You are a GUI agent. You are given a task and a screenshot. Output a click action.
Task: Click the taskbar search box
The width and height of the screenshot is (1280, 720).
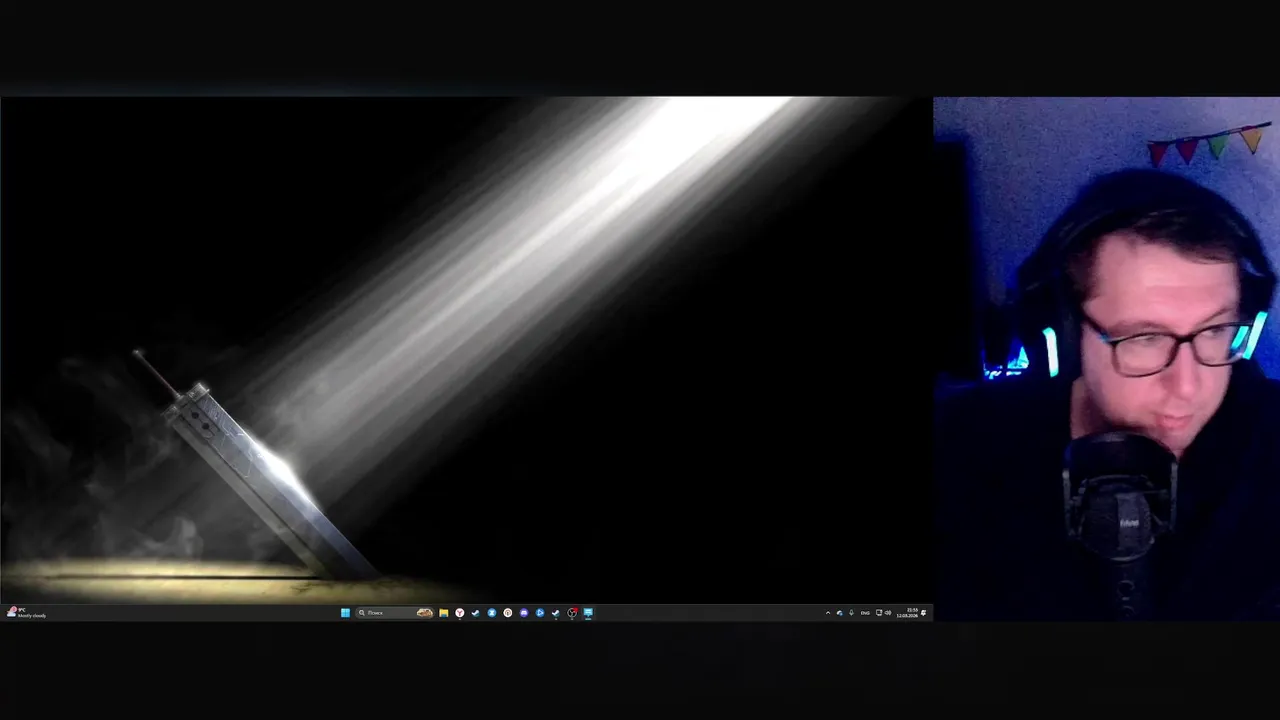(x=395, y=613)
